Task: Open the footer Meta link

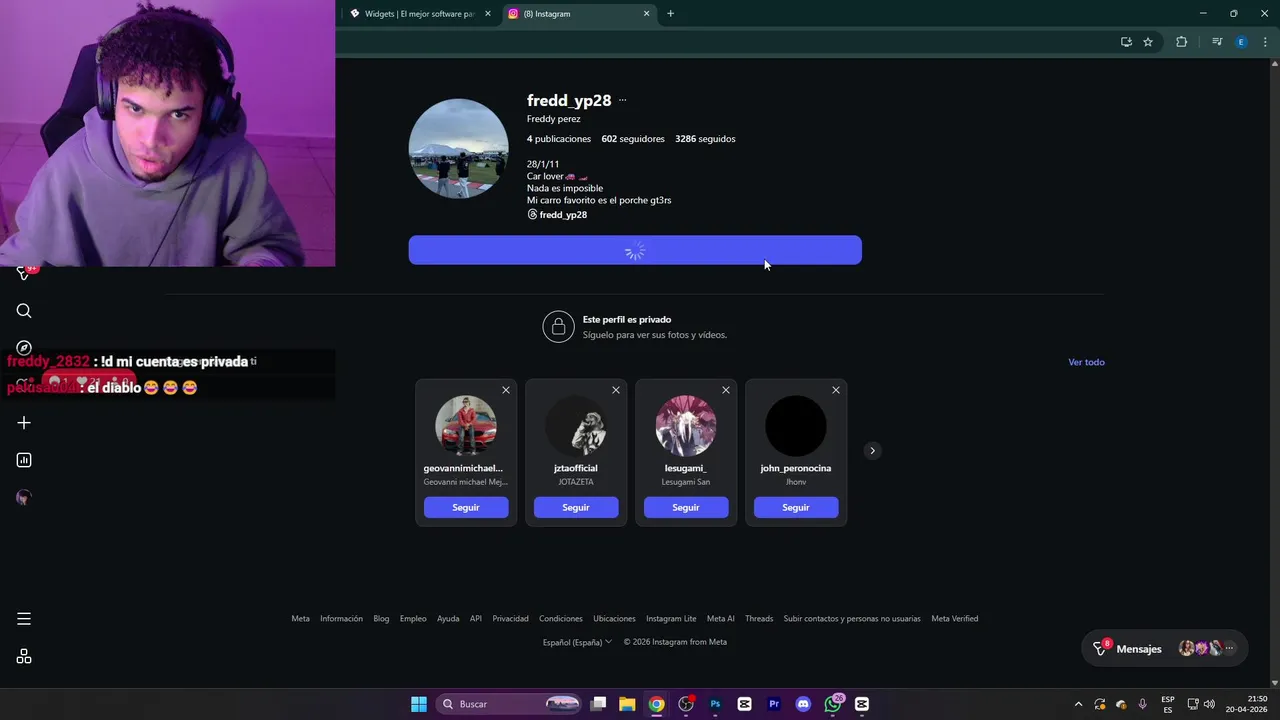Action: 300,619
